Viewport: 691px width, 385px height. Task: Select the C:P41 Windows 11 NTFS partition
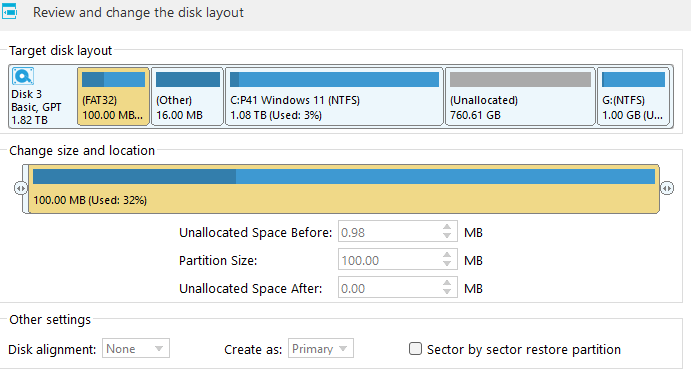click(334, 96)
